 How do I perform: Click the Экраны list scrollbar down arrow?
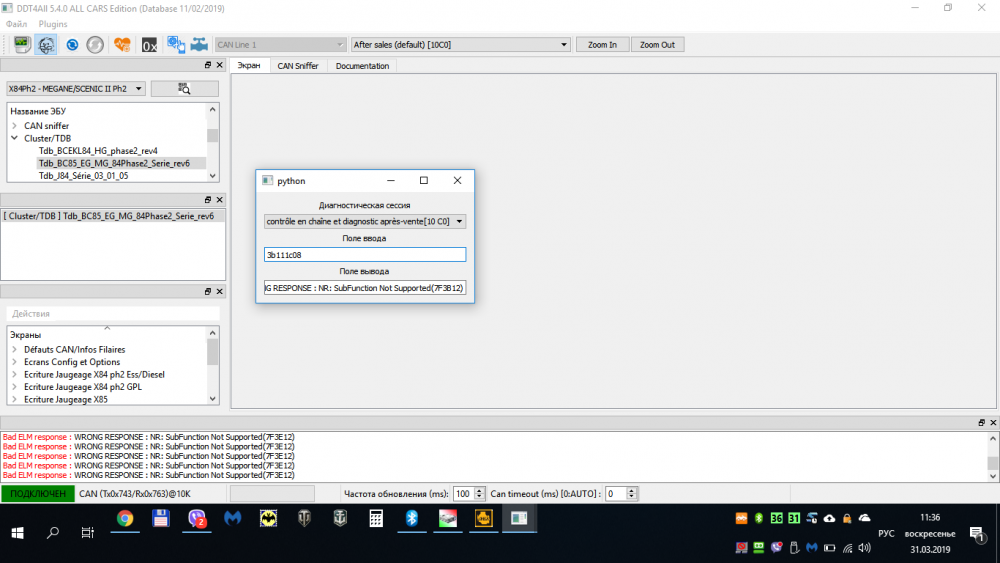click(x=212, y=398)
